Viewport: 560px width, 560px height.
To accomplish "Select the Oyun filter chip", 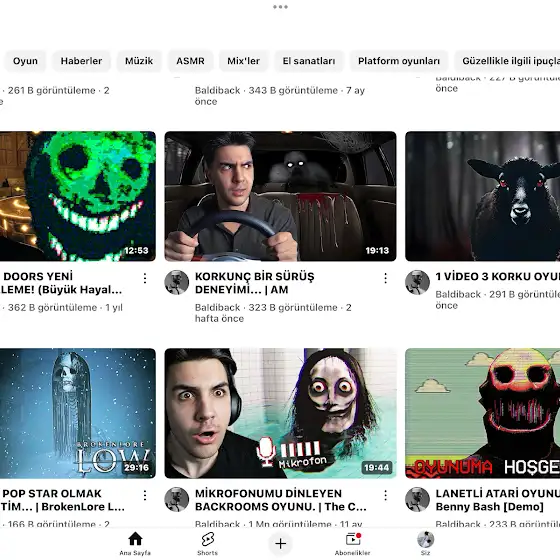I will pyautogui.click(x=25, y=61).
